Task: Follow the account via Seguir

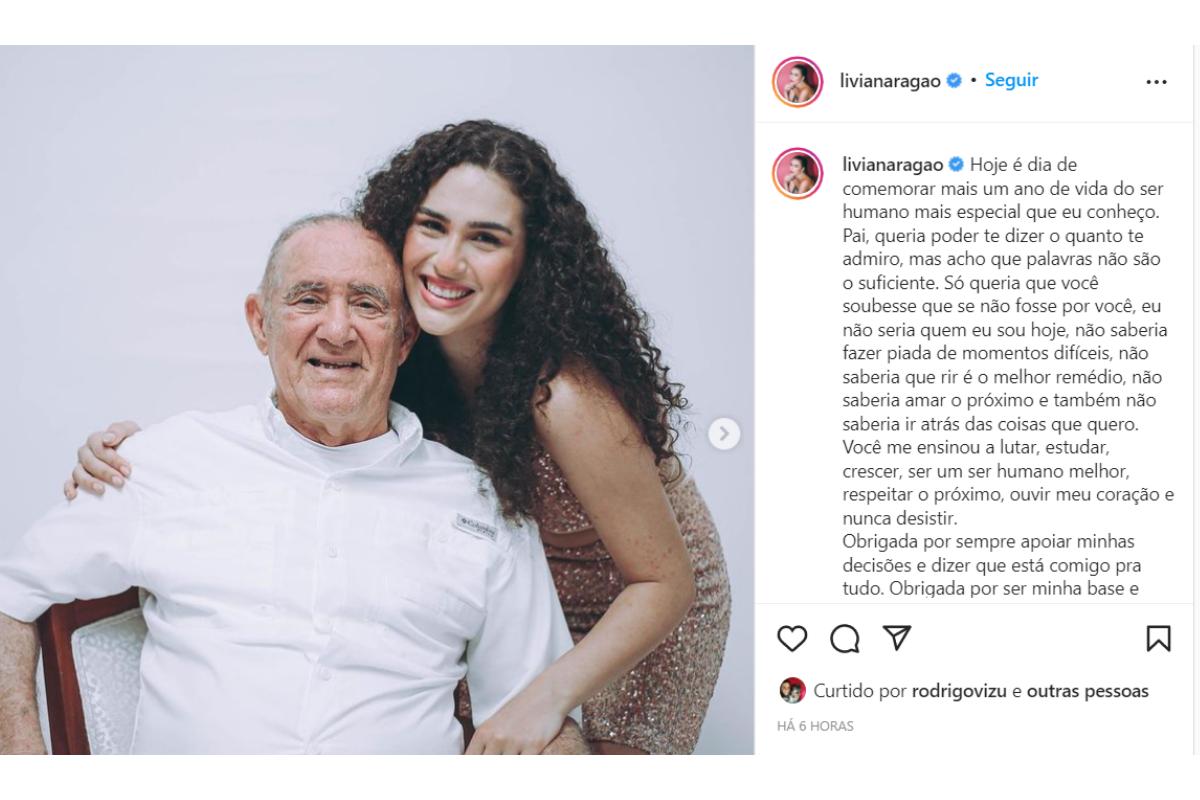Action: tap(1011, 81)
